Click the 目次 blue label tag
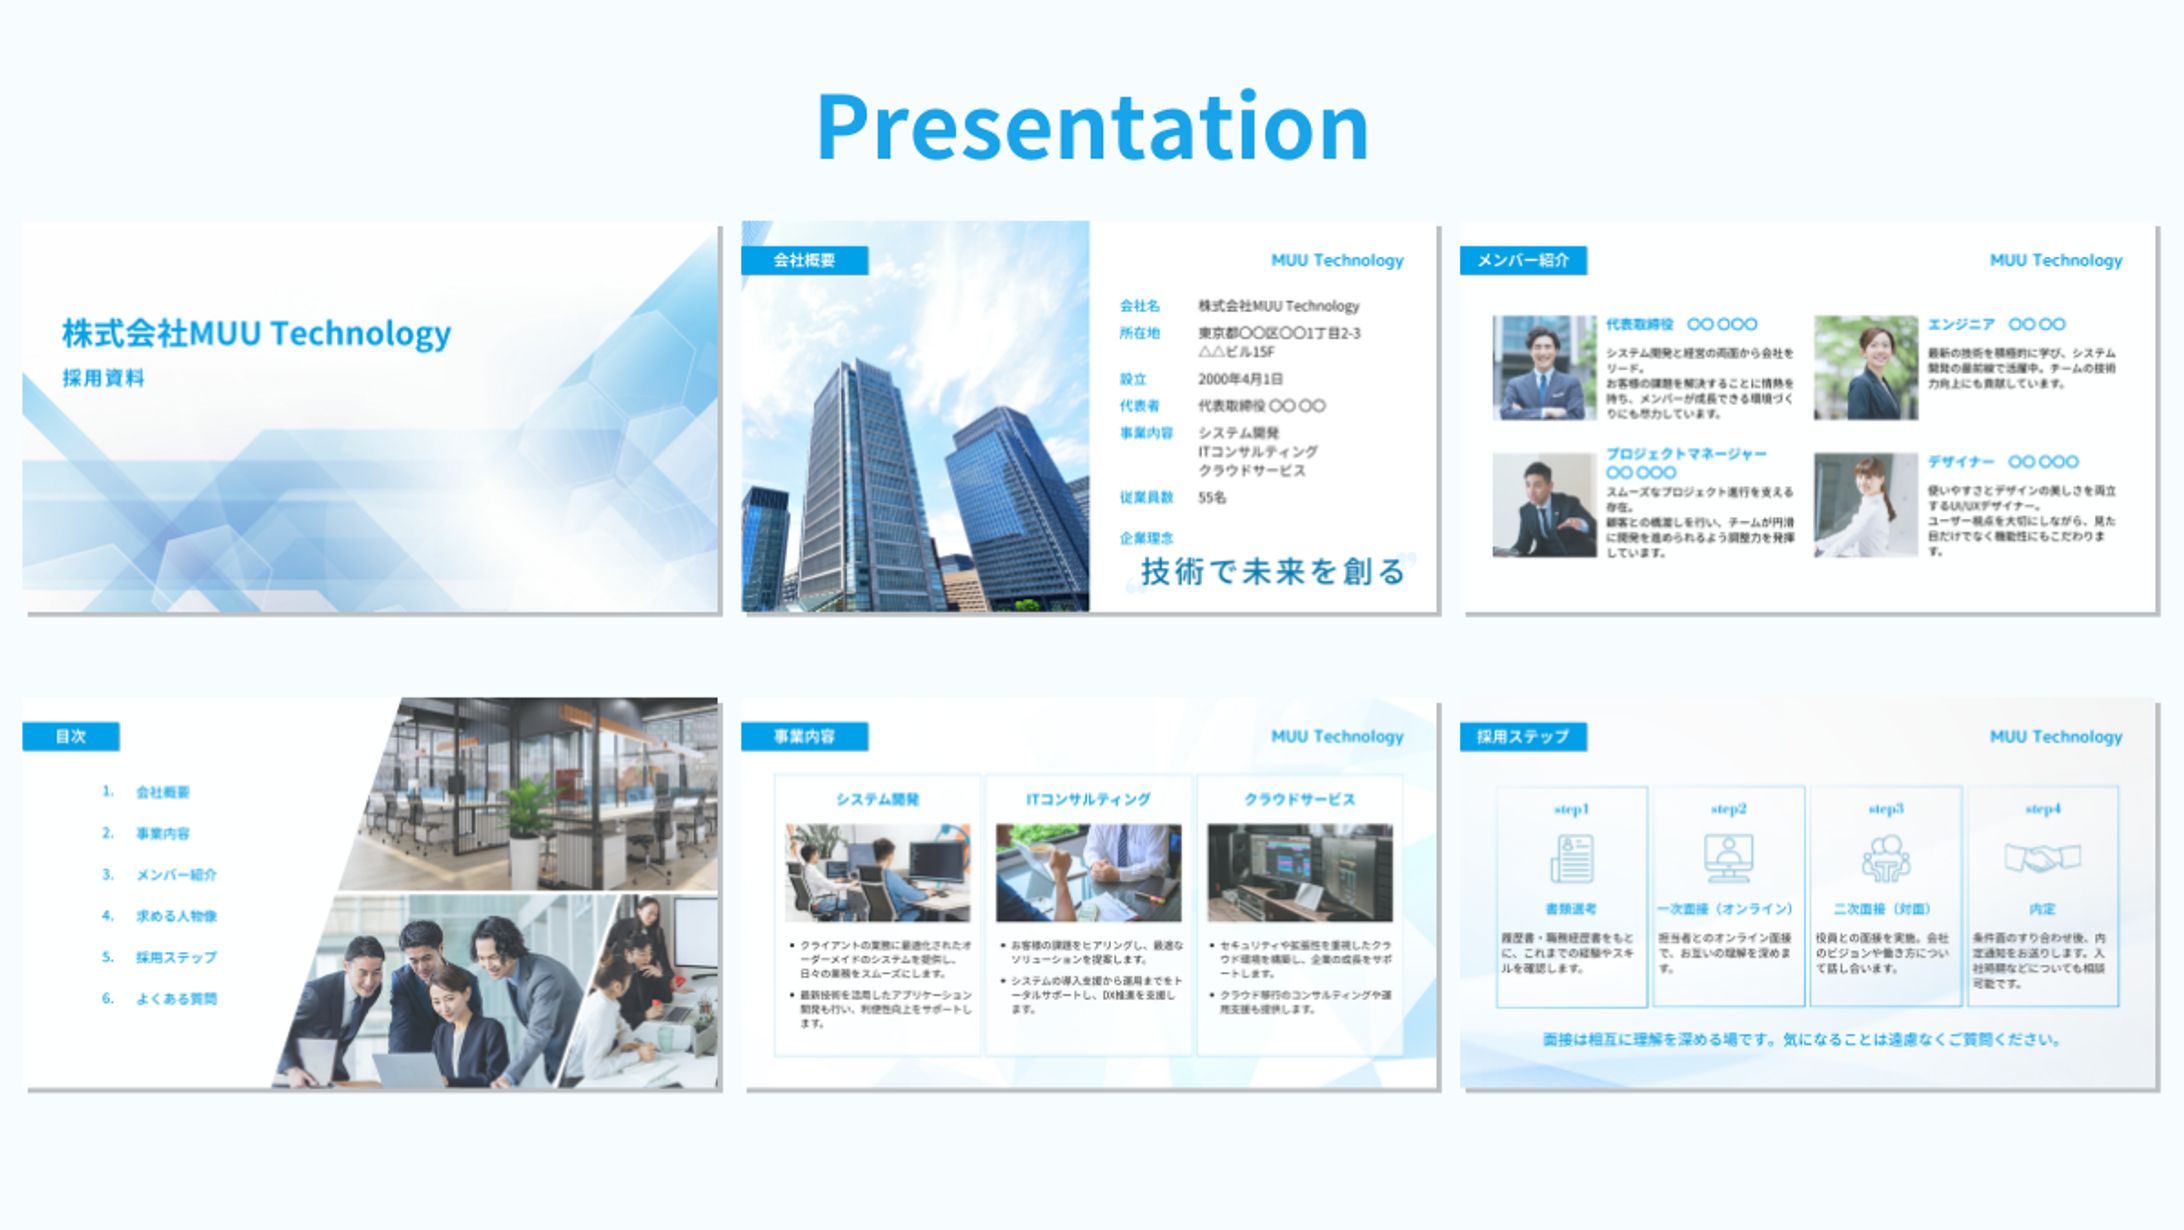The width and height of the screenshot is (2184, 1230). (71, 737)
